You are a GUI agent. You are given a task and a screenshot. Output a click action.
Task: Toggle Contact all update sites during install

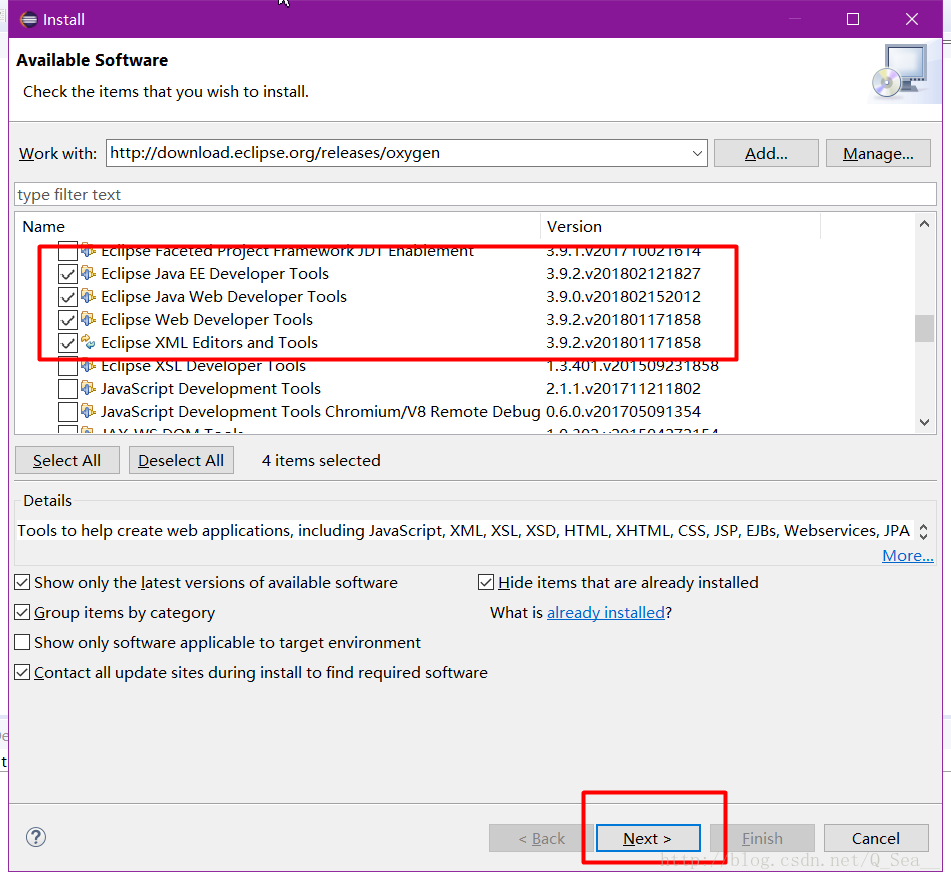(22, 673)
